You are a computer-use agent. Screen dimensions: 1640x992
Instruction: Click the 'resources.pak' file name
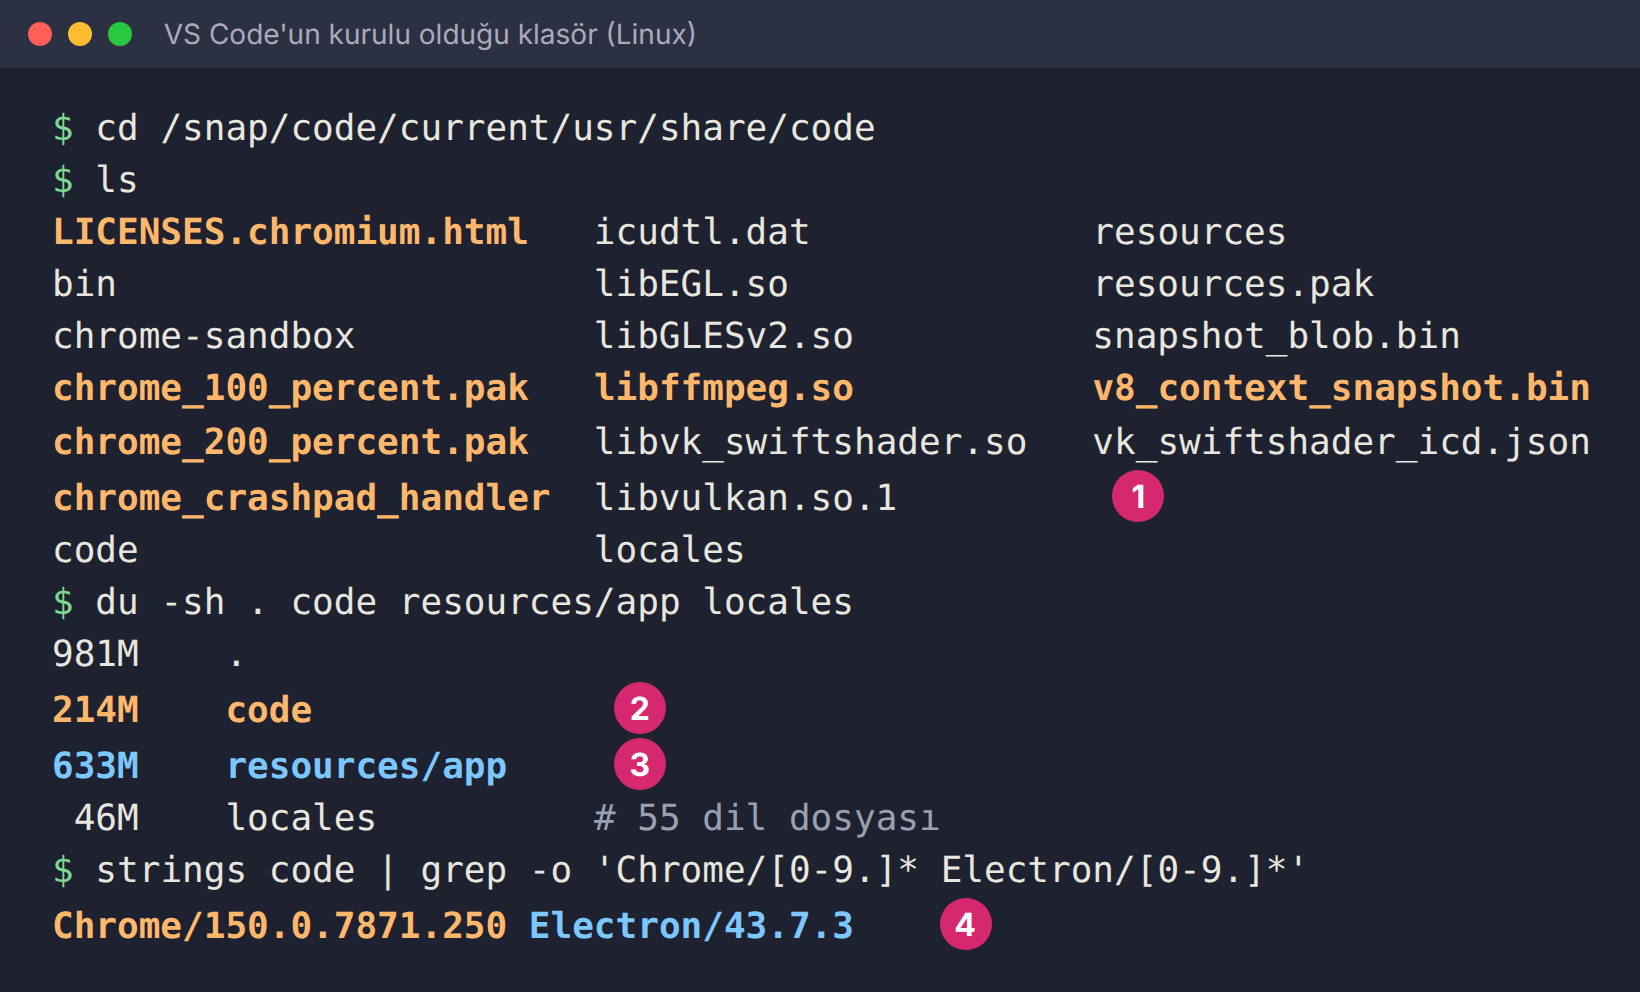coord(1234,284)
